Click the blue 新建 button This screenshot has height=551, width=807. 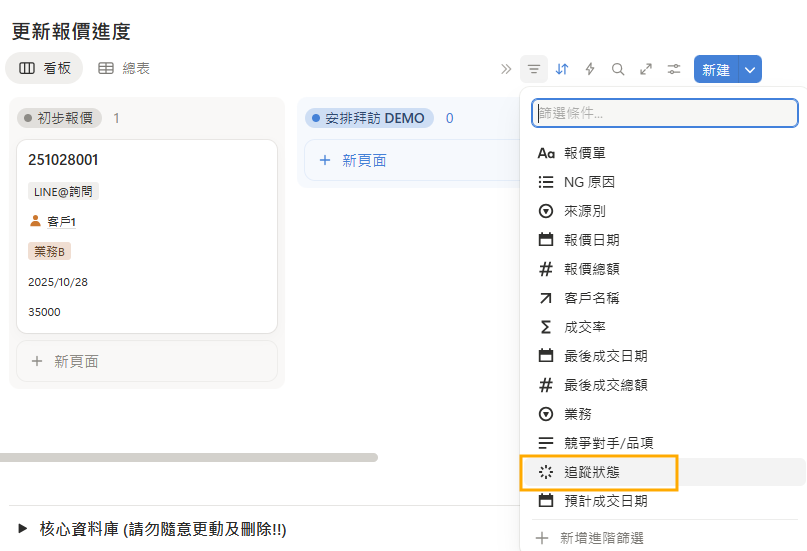pyautogui.click(x=715, y=69)
